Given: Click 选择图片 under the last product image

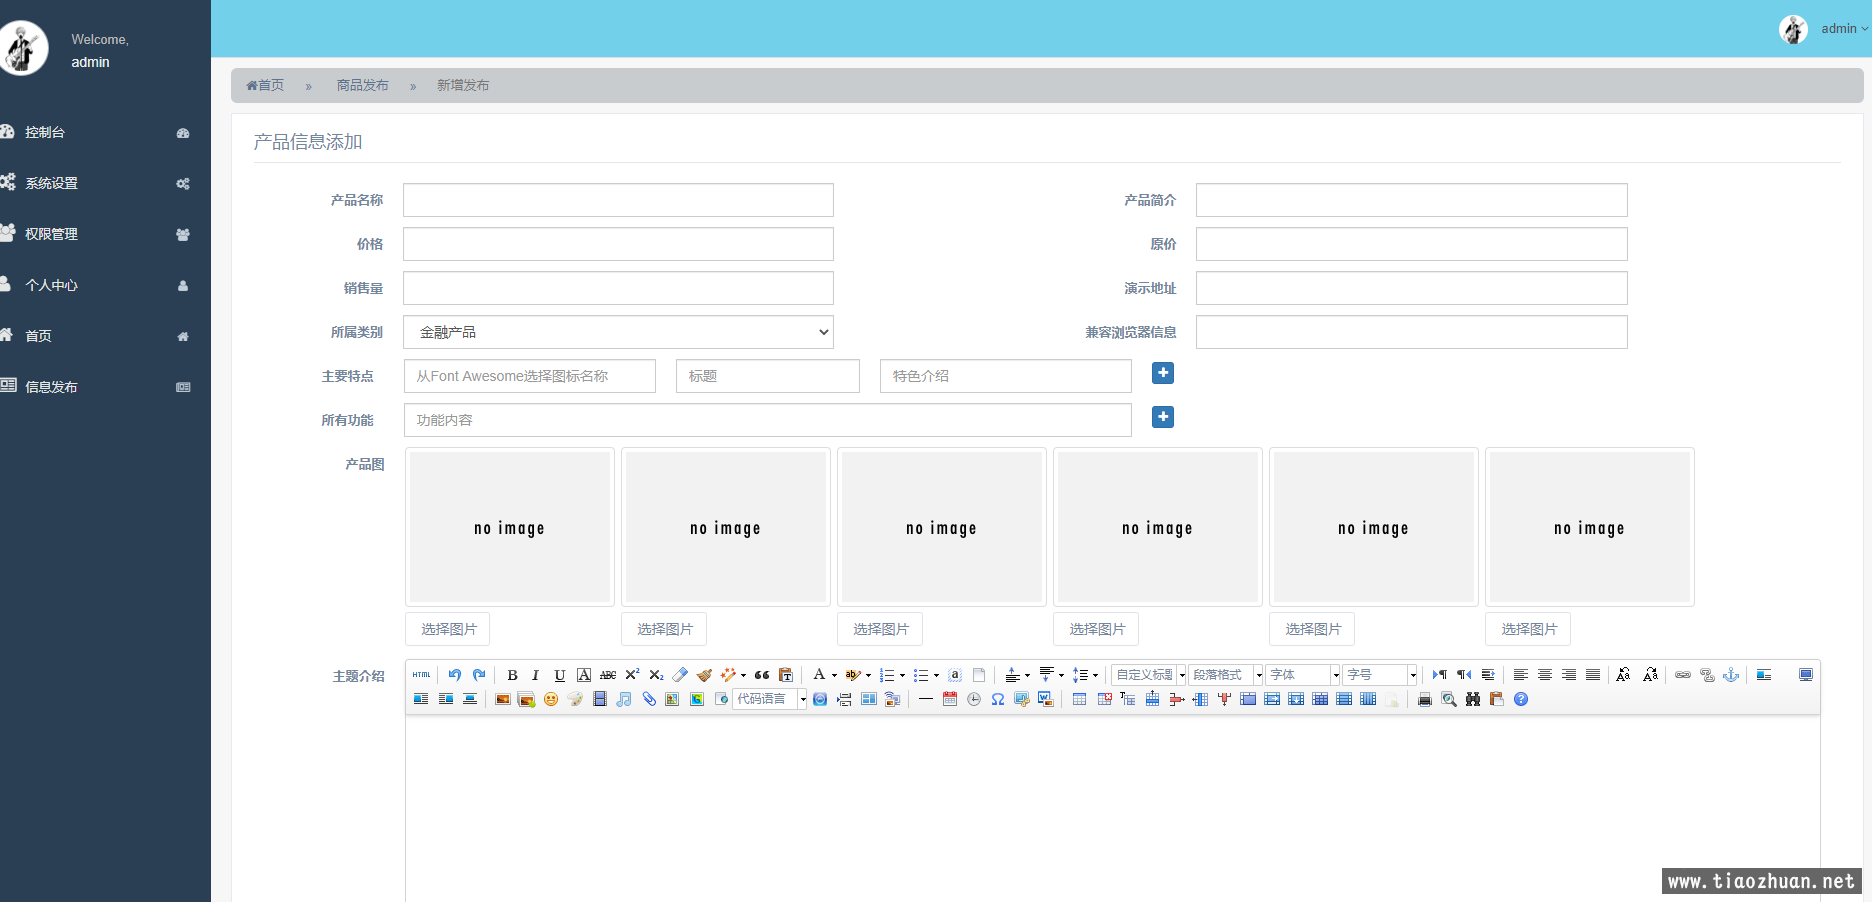Looking at the screenshot, I should click(1528, 629).
